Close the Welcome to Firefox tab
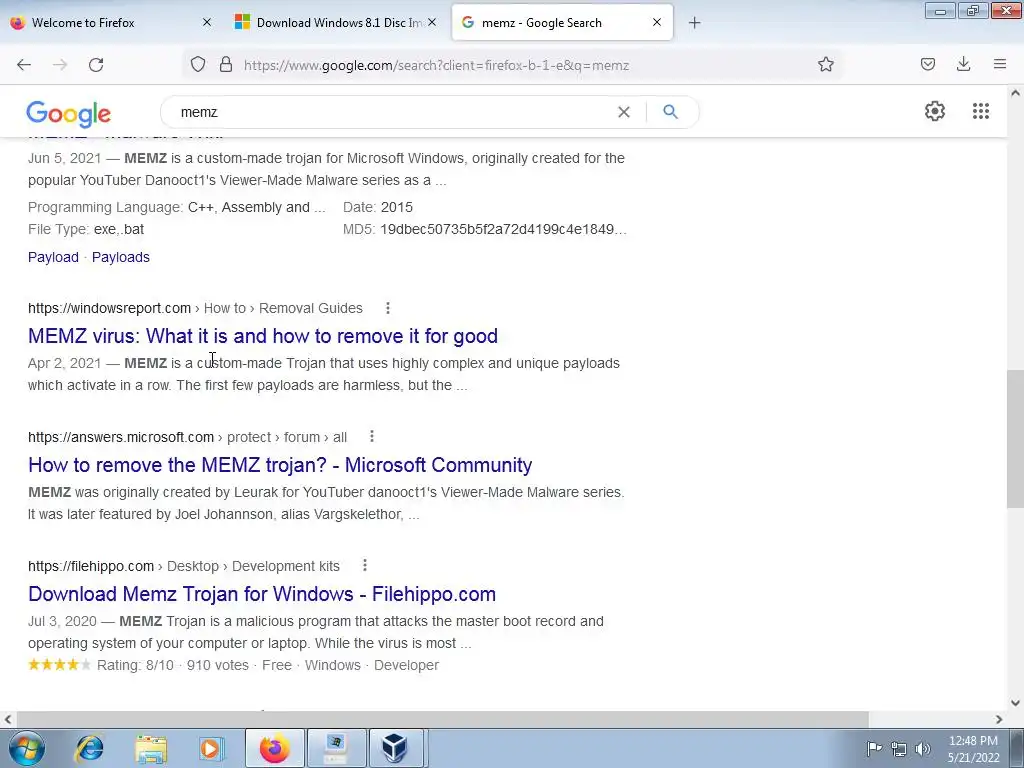This screenshot has height=768, width=1024. pyautogui.click(x=207, y=23)
